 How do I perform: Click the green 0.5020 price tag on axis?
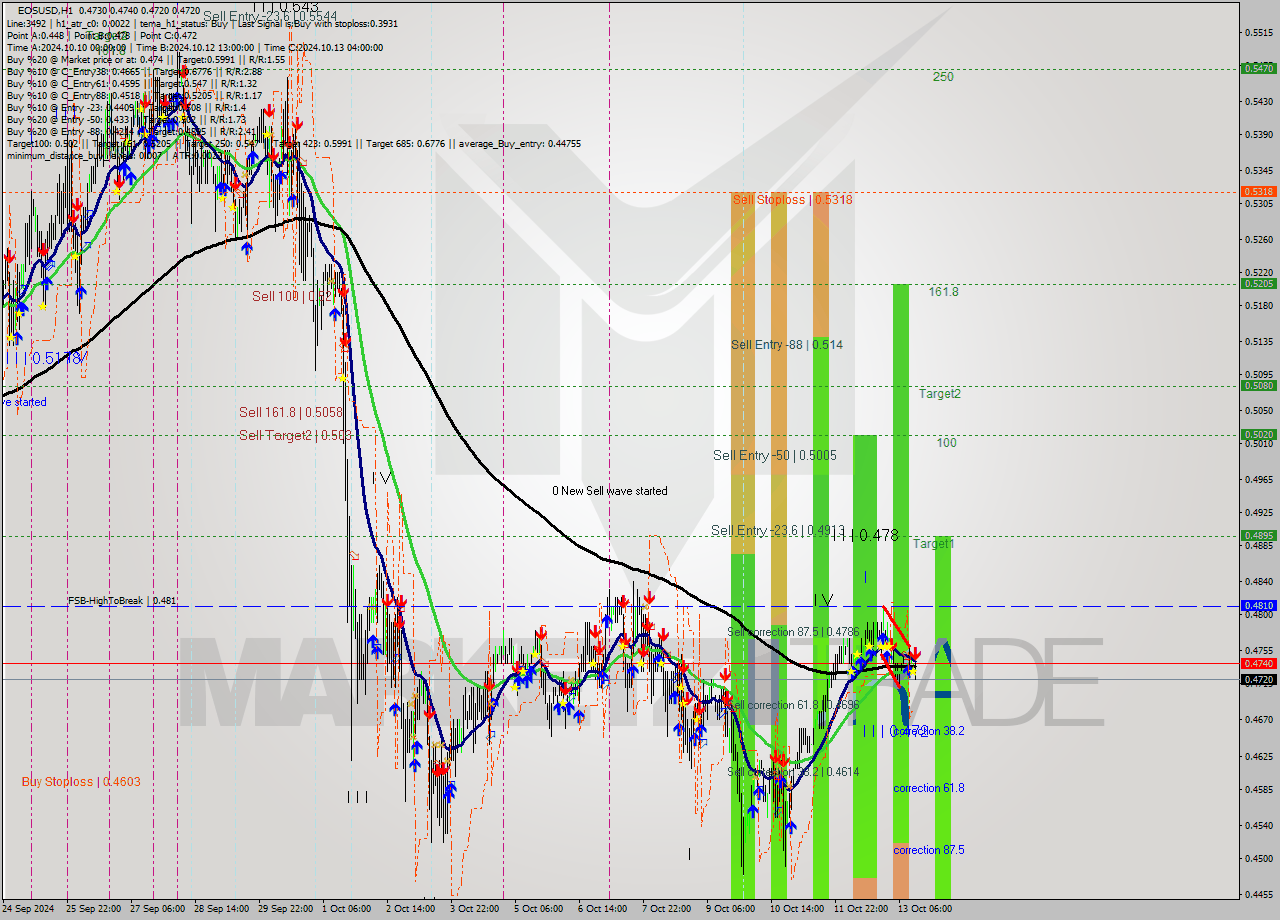click(x=1258, y=434)
